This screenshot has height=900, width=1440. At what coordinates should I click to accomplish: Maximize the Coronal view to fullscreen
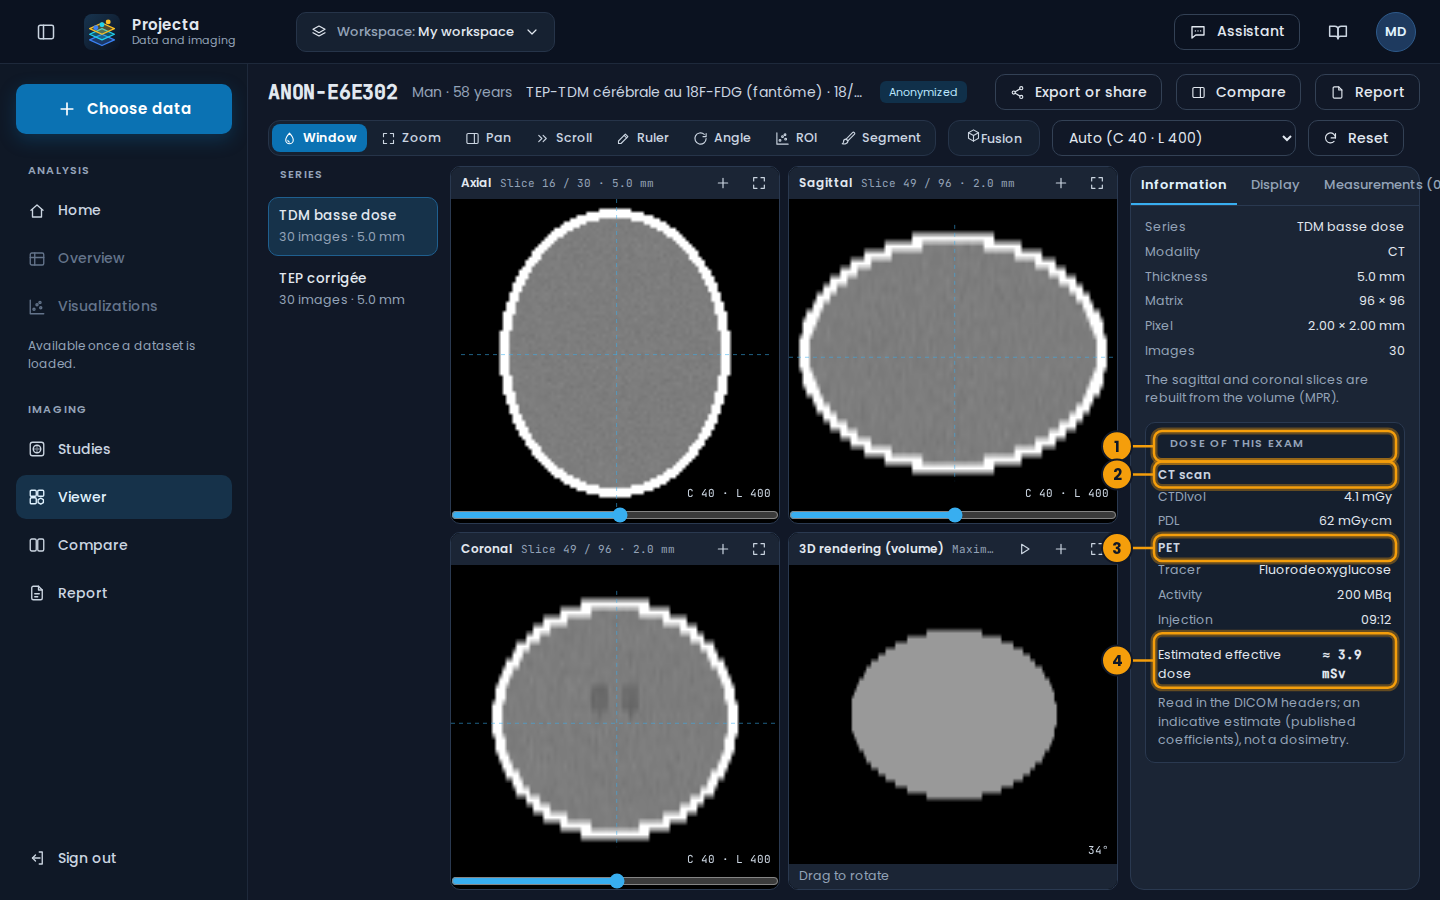pos(759,549)
